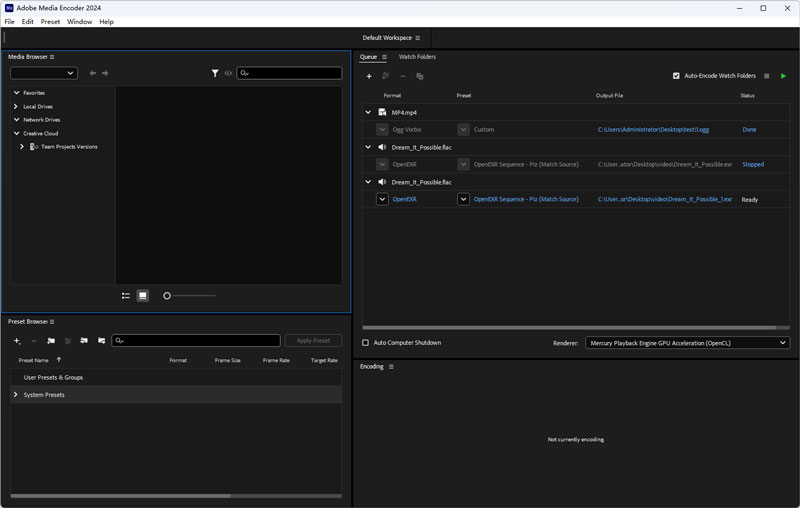Click the Done status link
The image size is (800, 508).
pos(749,130)
